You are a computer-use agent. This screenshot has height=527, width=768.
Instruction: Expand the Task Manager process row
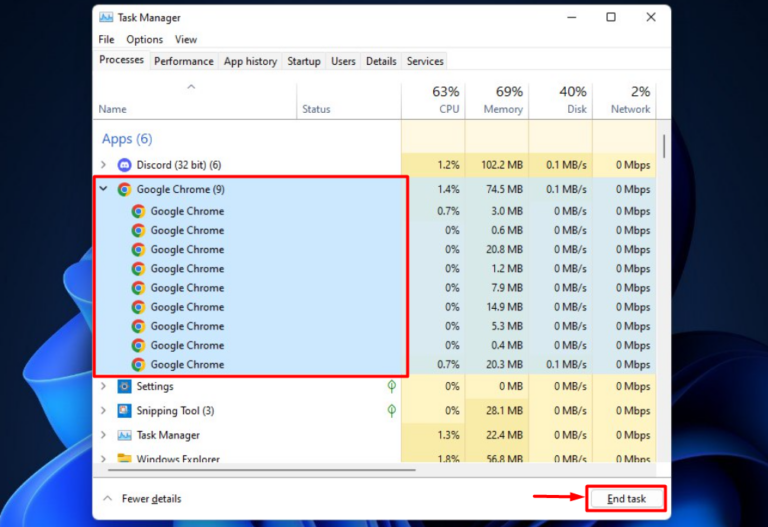(x=103, y=435)
